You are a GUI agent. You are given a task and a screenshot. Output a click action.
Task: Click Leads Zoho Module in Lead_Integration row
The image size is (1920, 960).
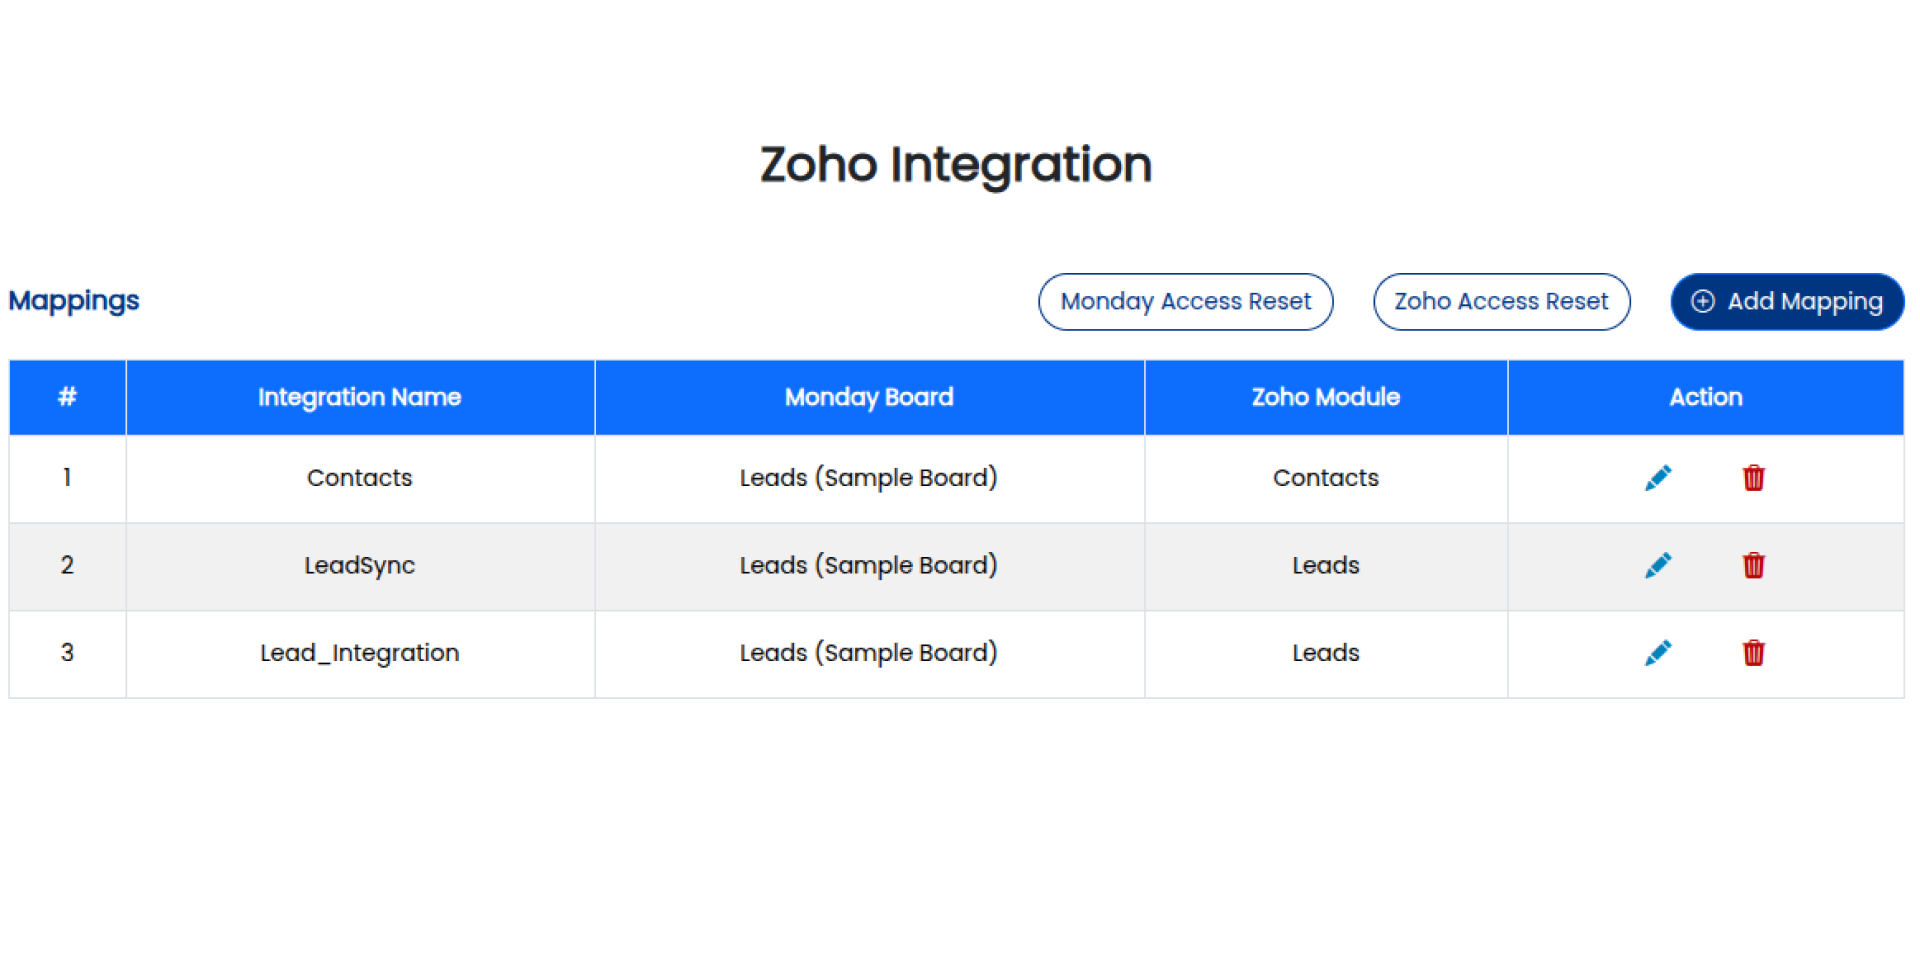tap(1326, 653)
